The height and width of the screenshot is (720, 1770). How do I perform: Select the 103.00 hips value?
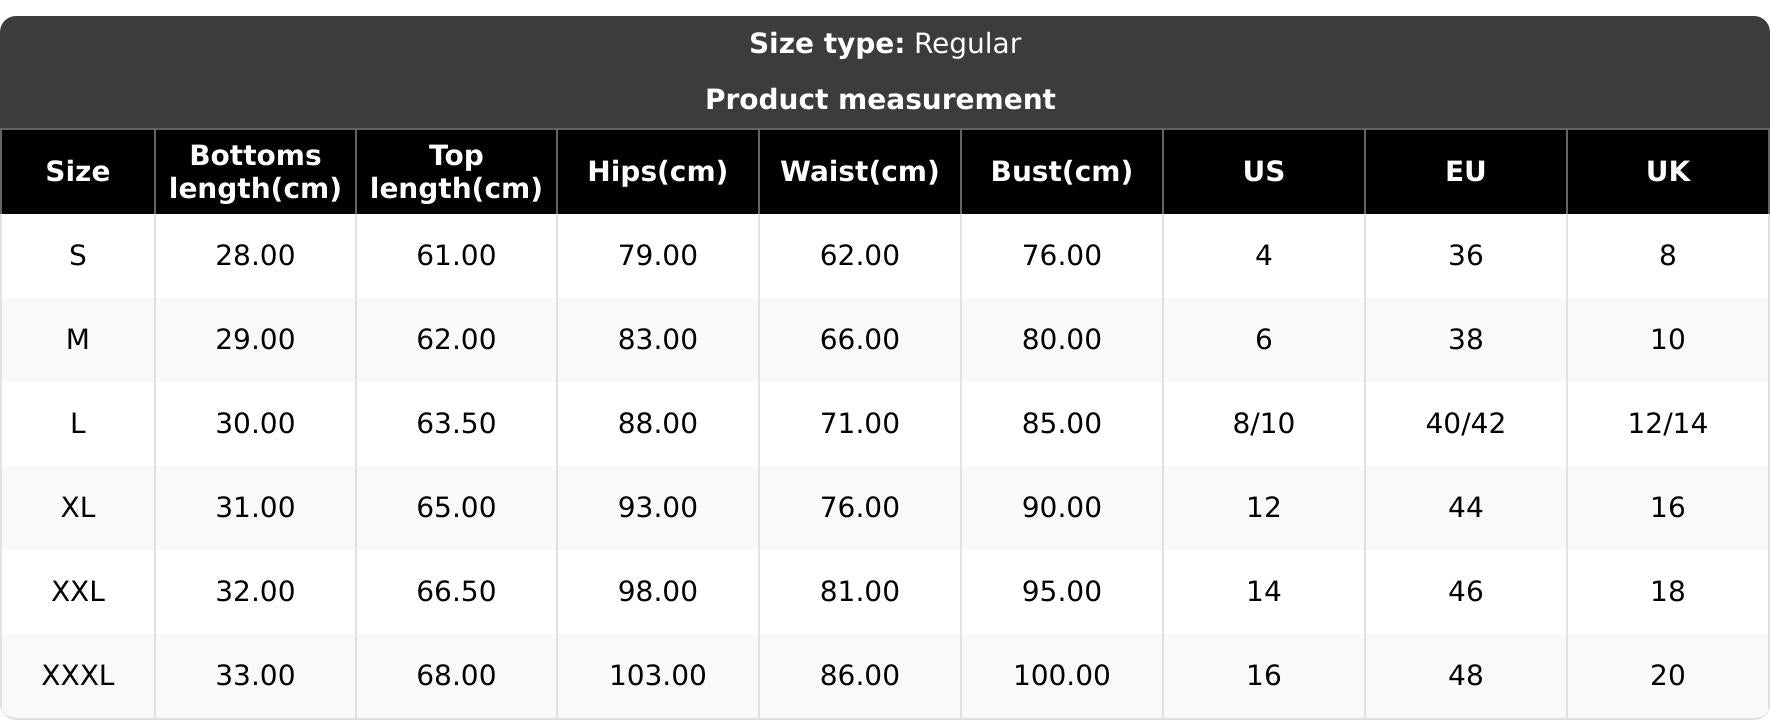pyautogui.click(x=658, y=676)
